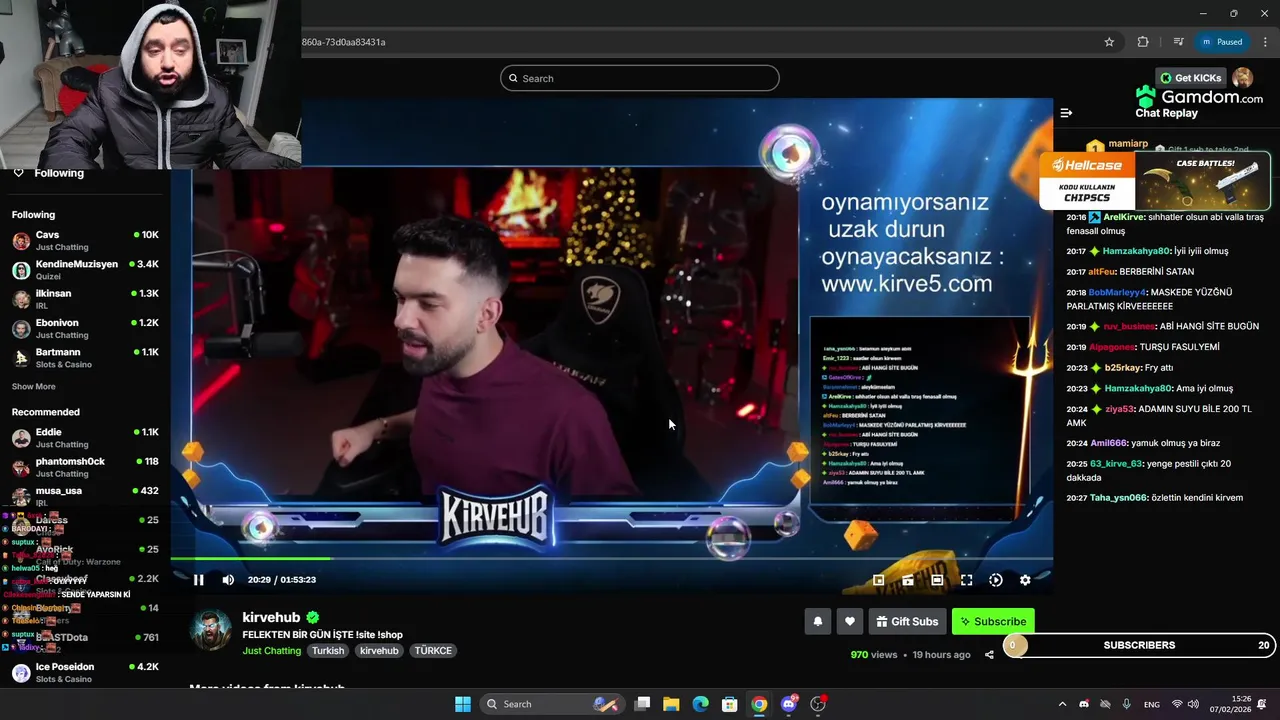
Task: Click the Just Chatting category link
Action: [x=271, y=651]
